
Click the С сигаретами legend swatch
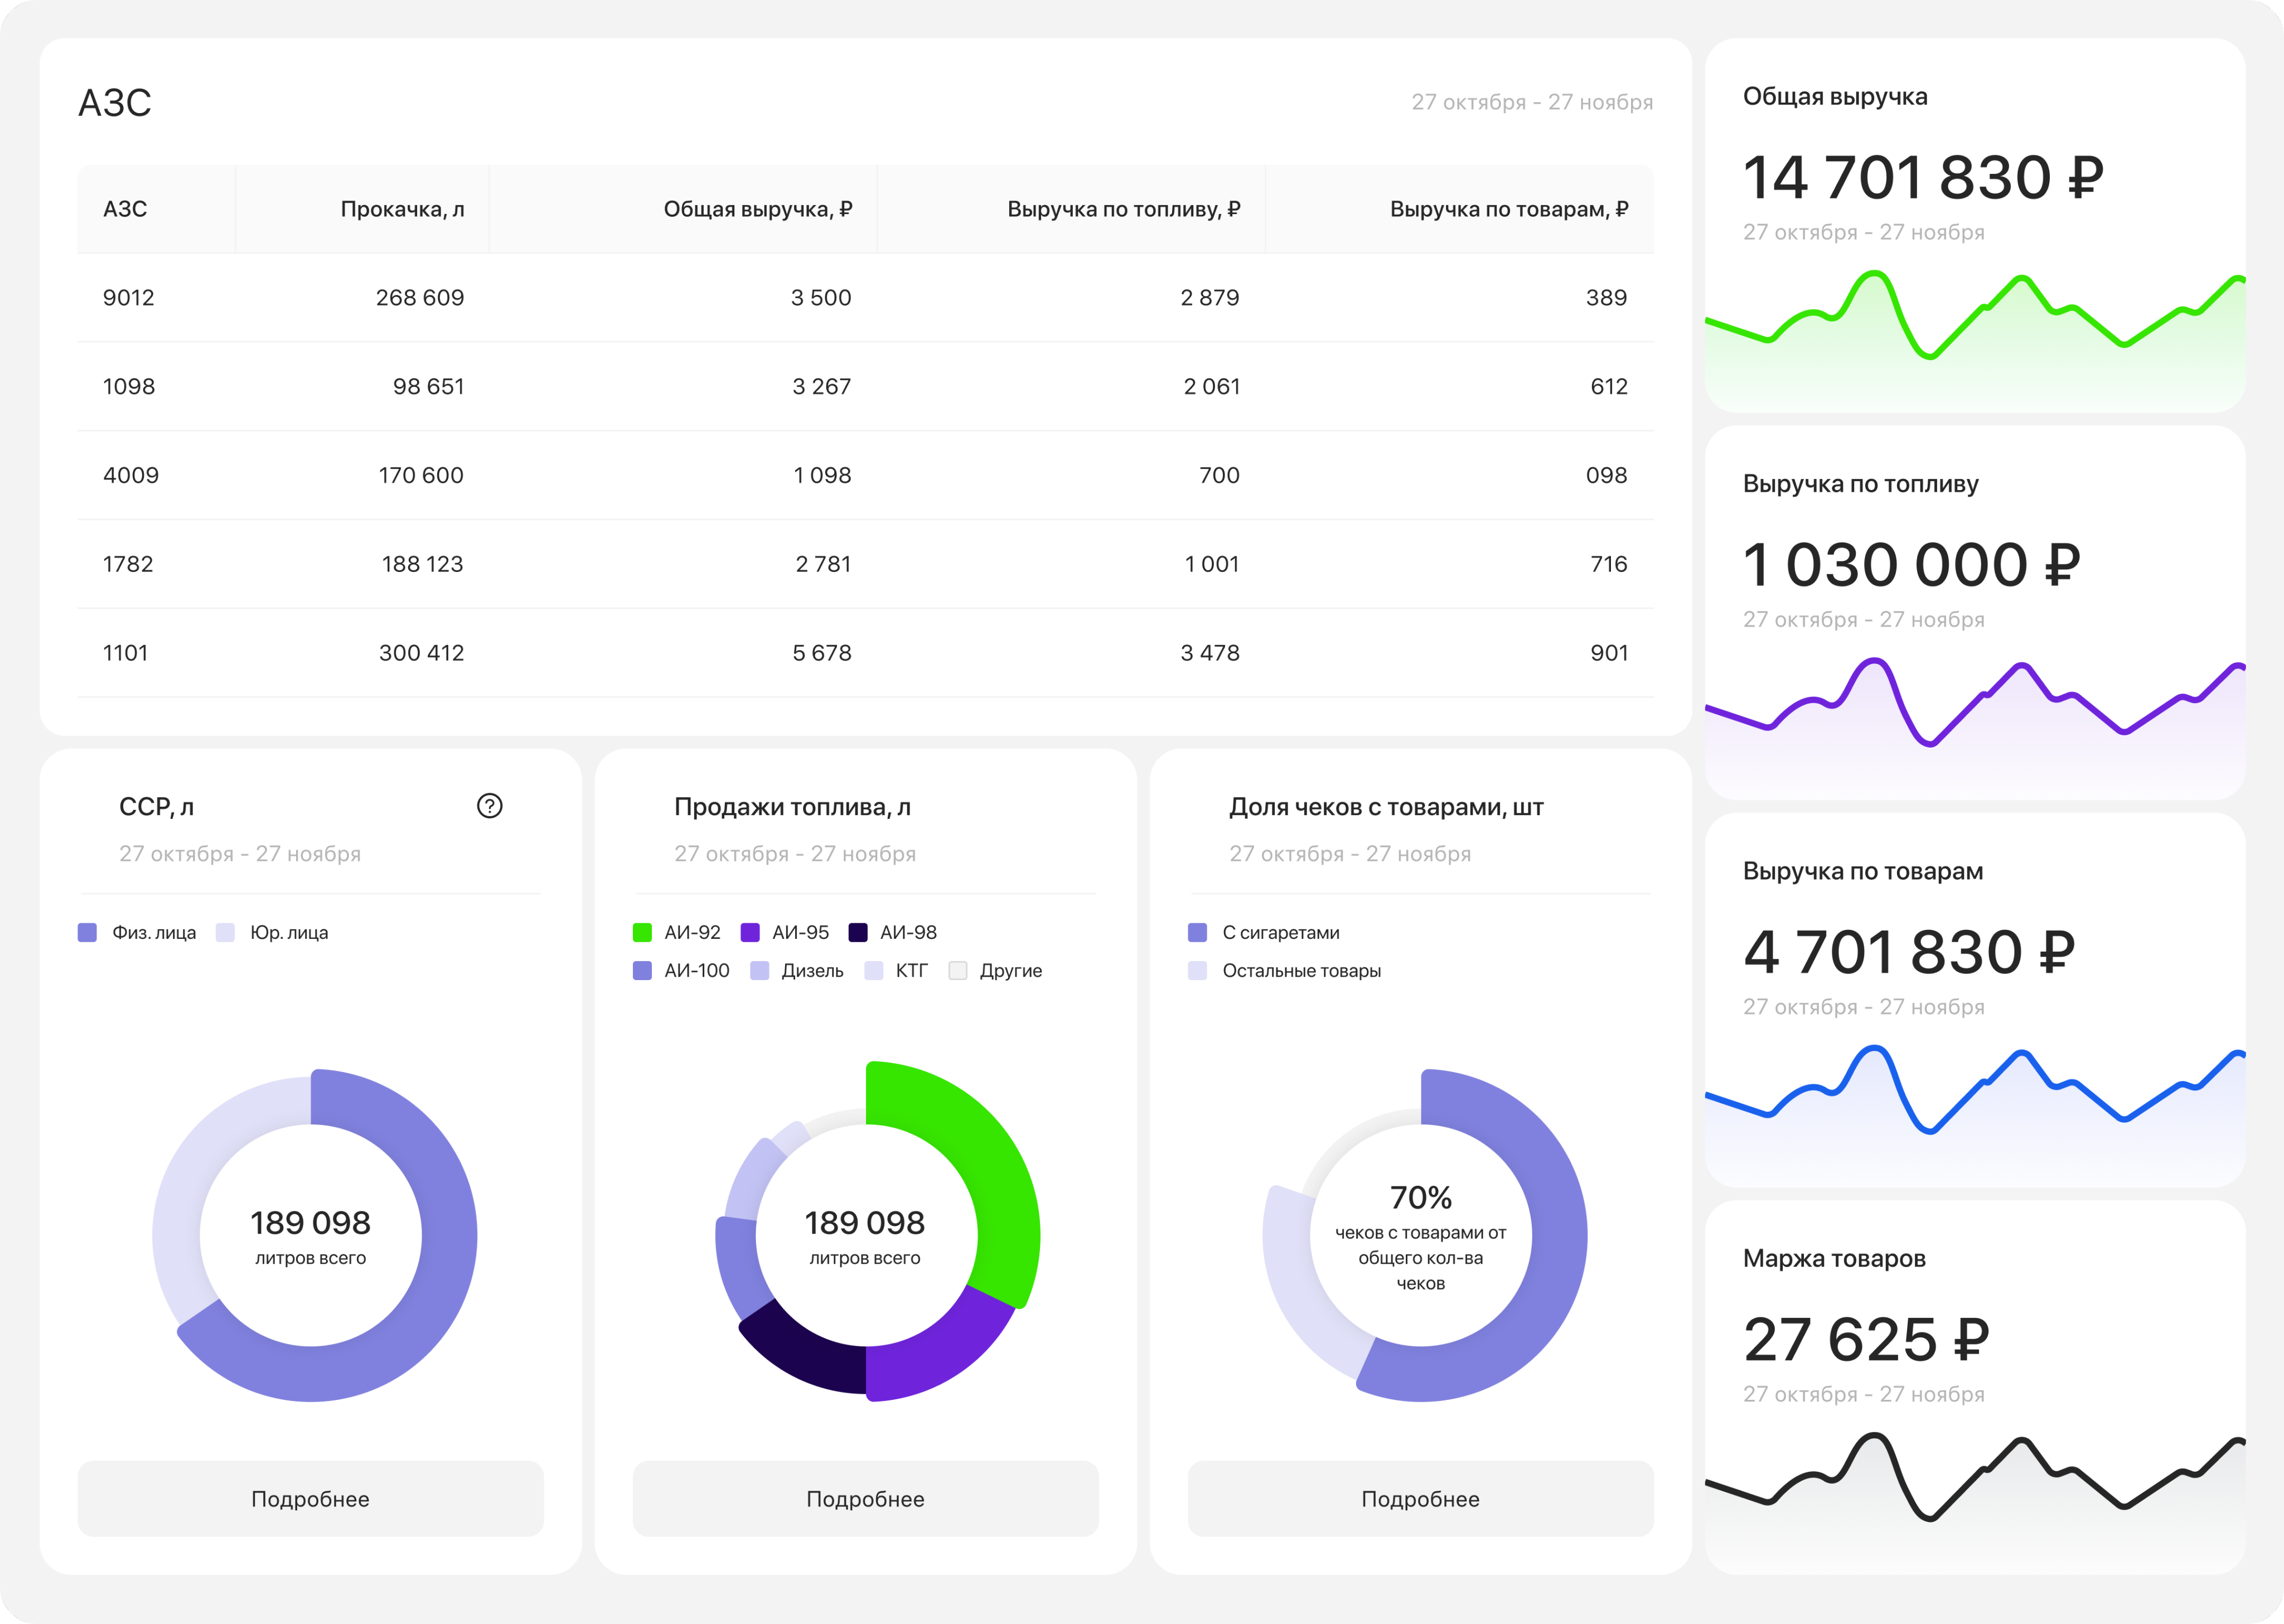coord(1197,932)
